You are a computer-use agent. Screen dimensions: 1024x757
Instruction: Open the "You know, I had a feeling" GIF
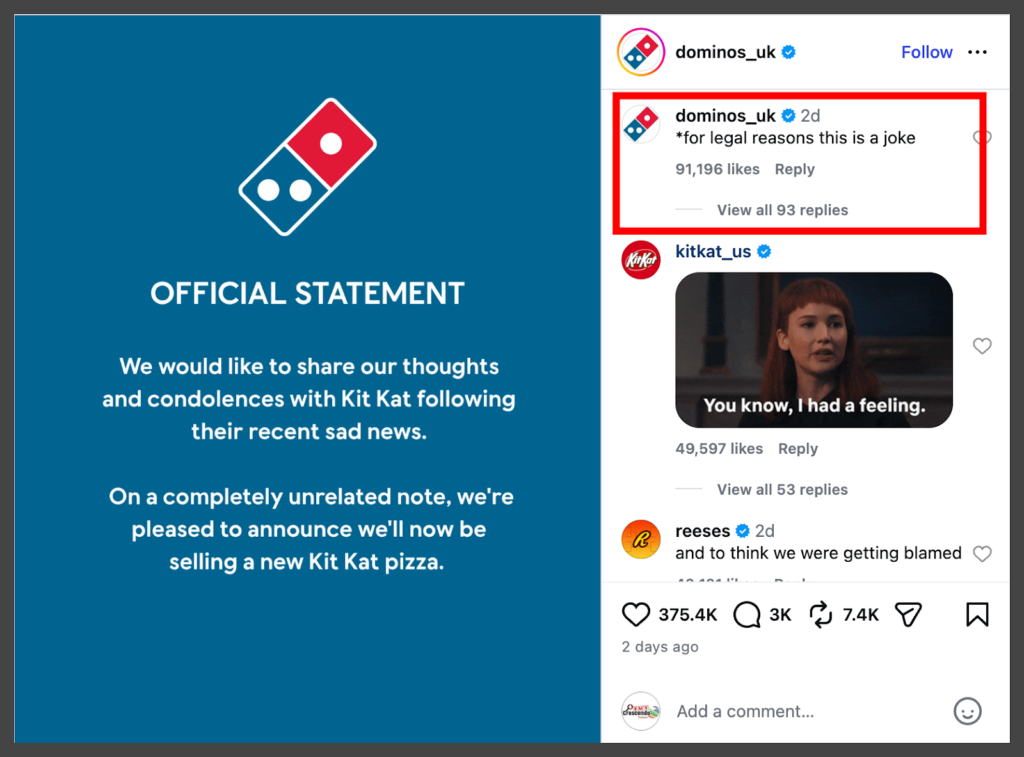click(x=813, y=350)
